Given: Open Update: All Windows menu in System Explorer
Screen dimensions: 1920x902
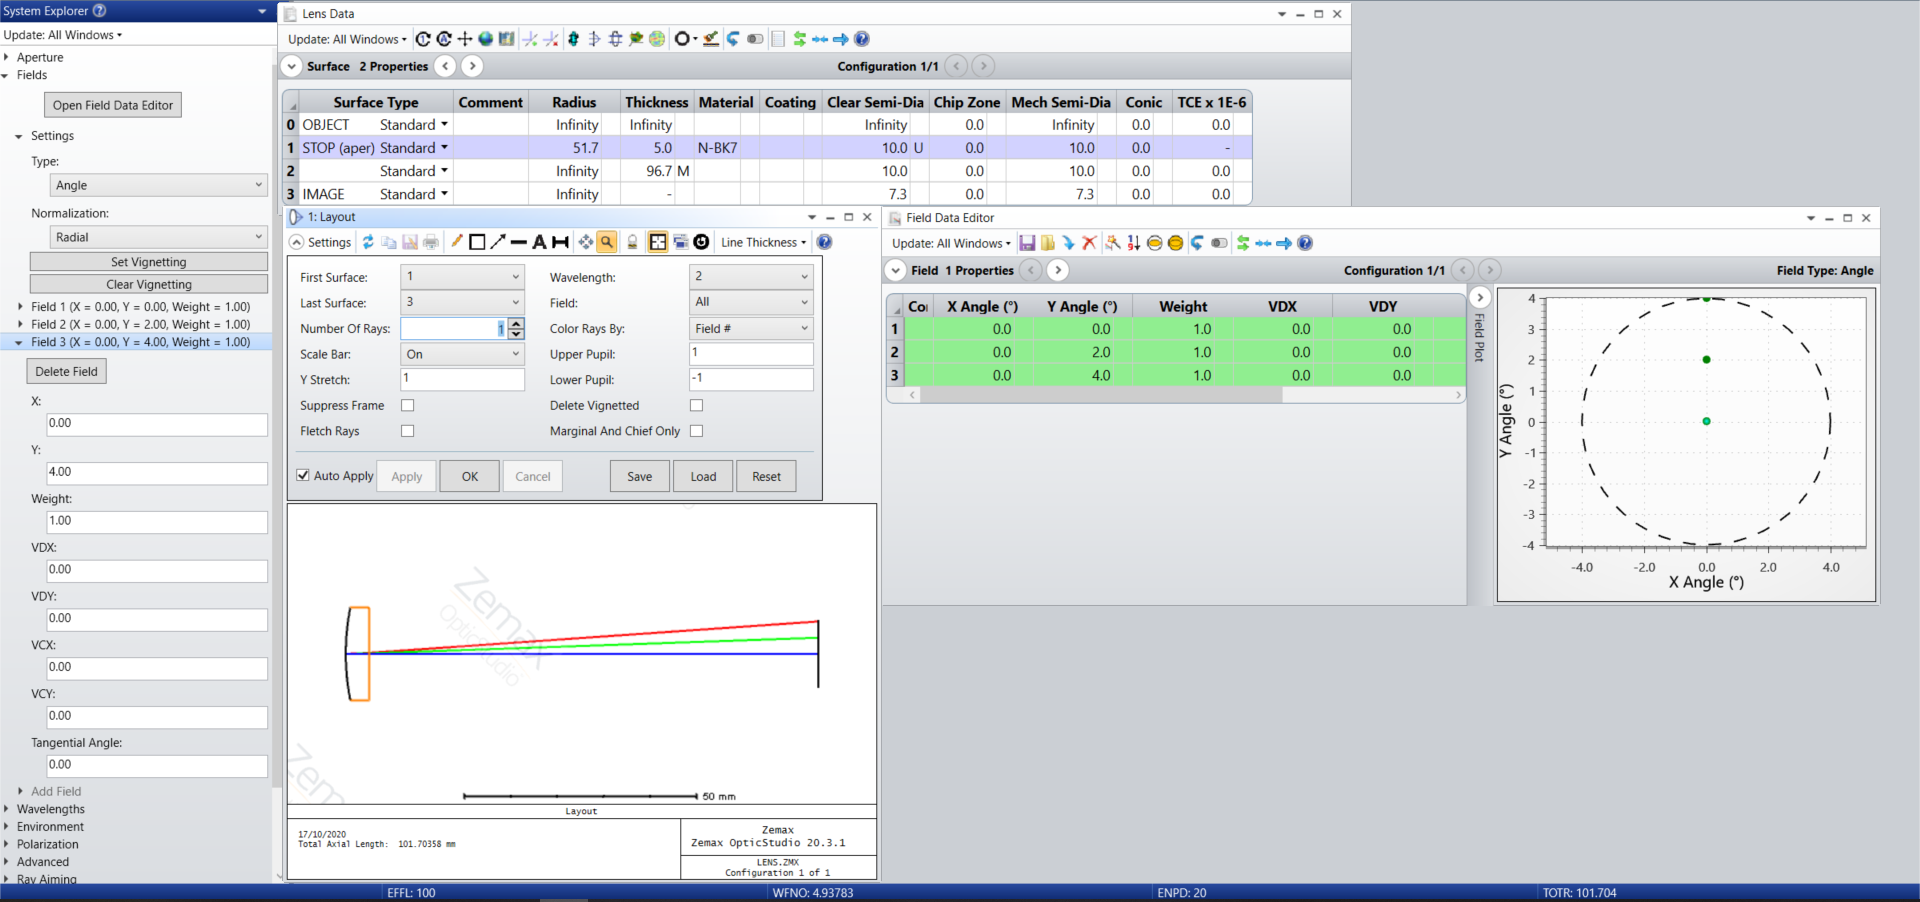Looking at the screenshot, I should pyautogui.click(x=62, y=35).
